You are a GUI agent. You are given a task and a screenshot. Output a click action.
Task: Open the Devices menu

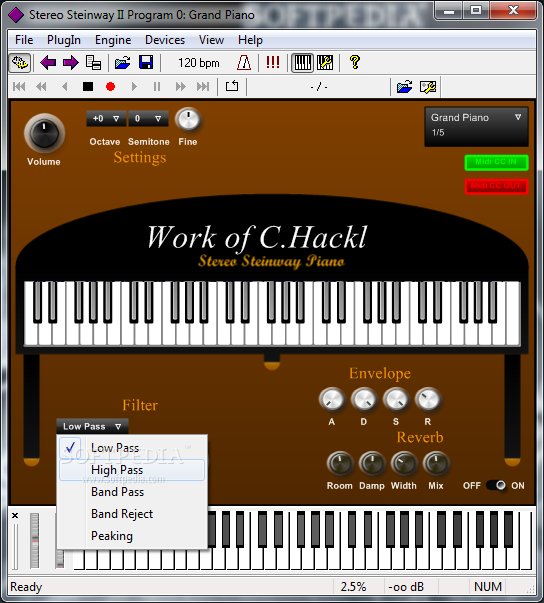165,40
